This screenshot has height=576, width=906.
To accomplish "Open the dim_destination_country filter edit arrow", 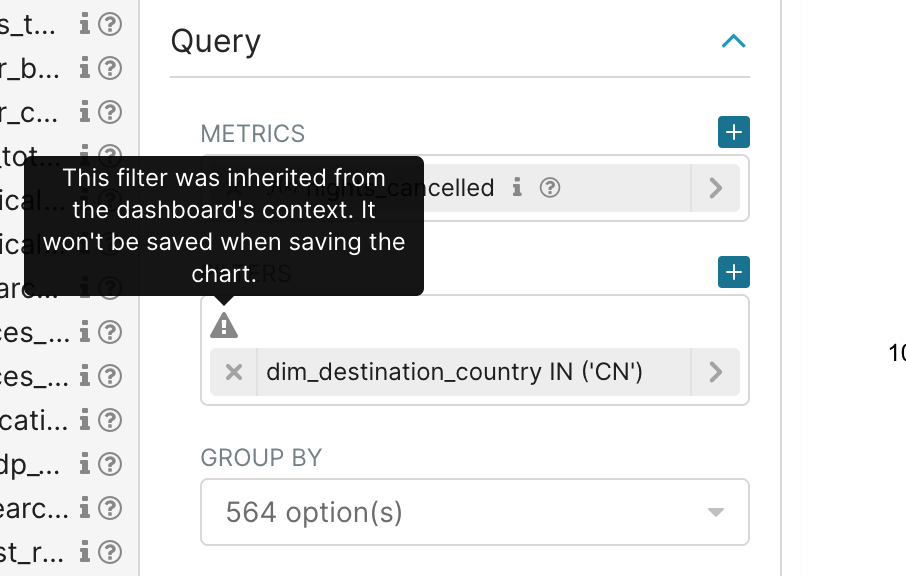I will (715, 372).
